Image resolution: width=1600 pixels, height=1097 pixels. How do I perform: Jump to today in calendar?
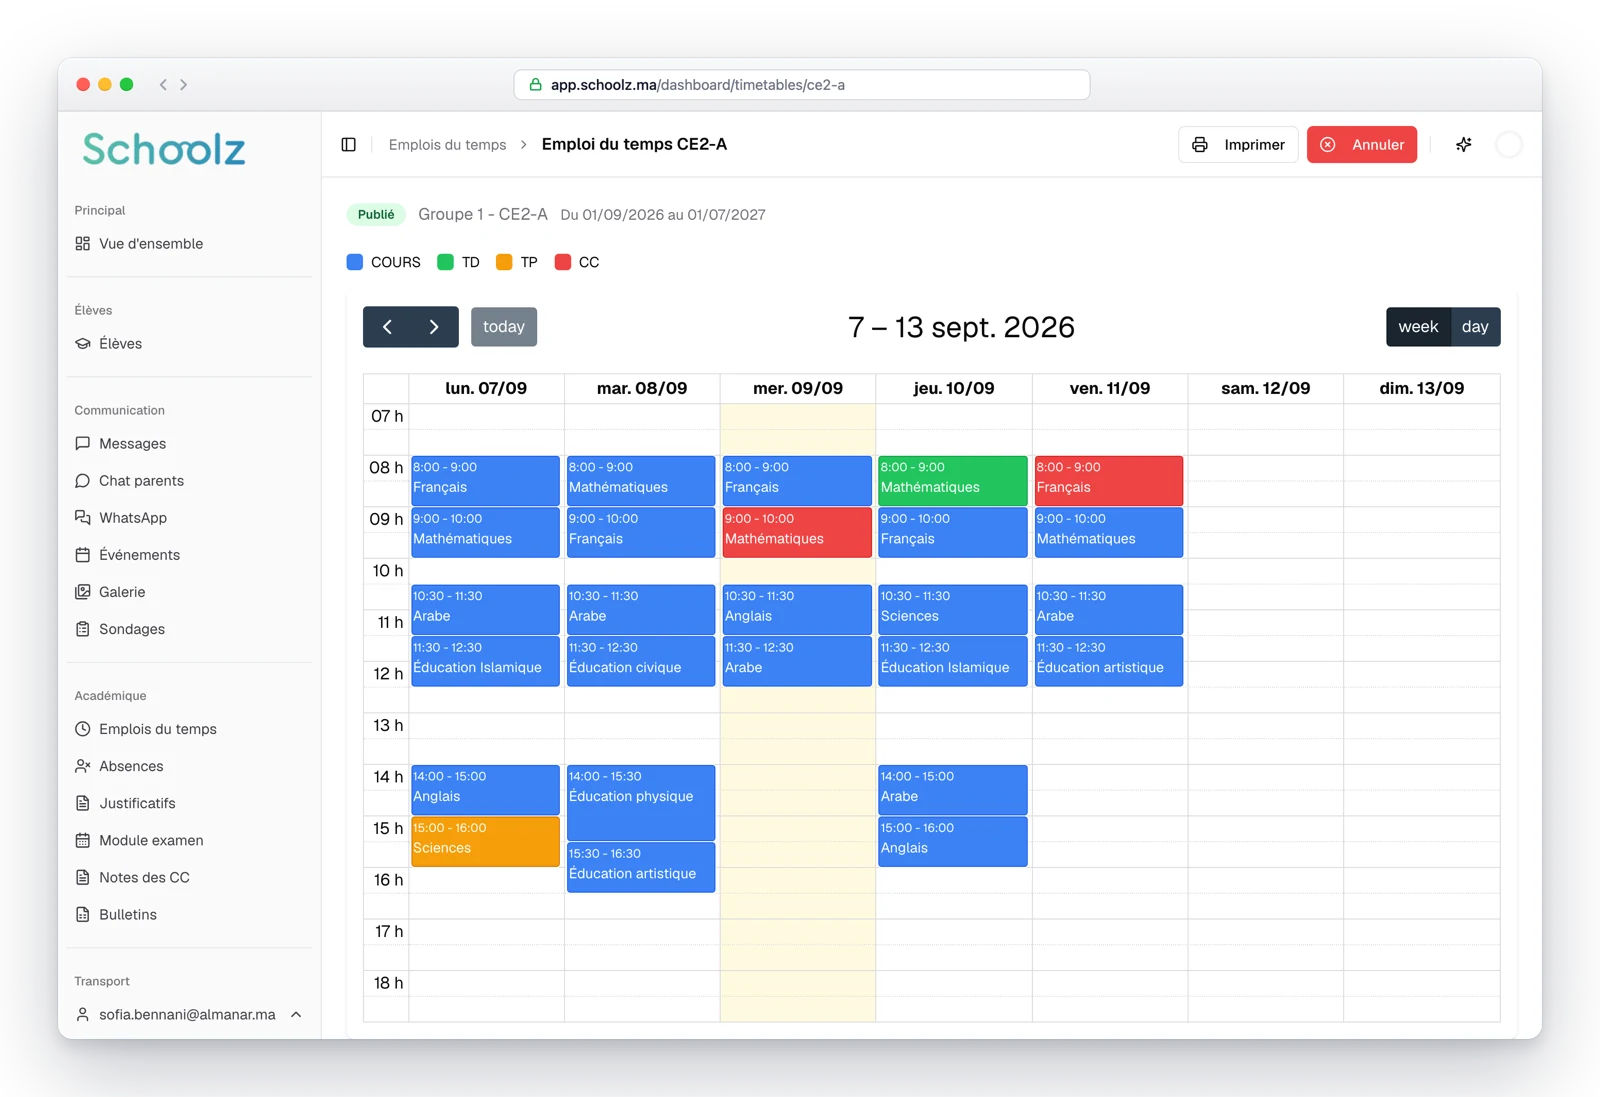[x=504, y=327]
